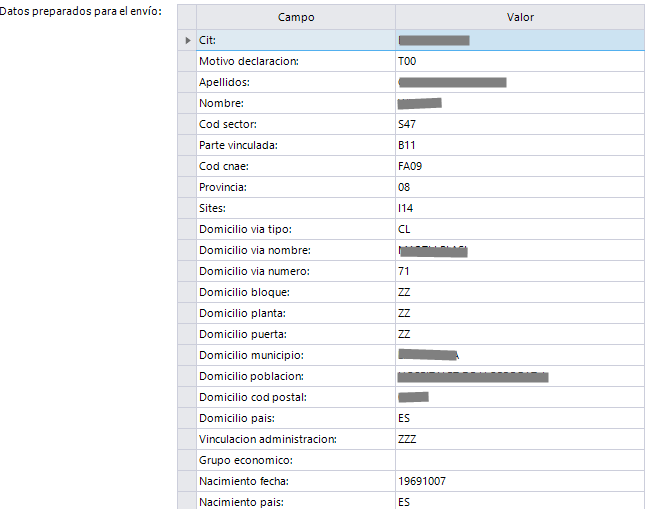Click the Valor column header
This screenshot has width=648, height=516.
pos(520,17)
